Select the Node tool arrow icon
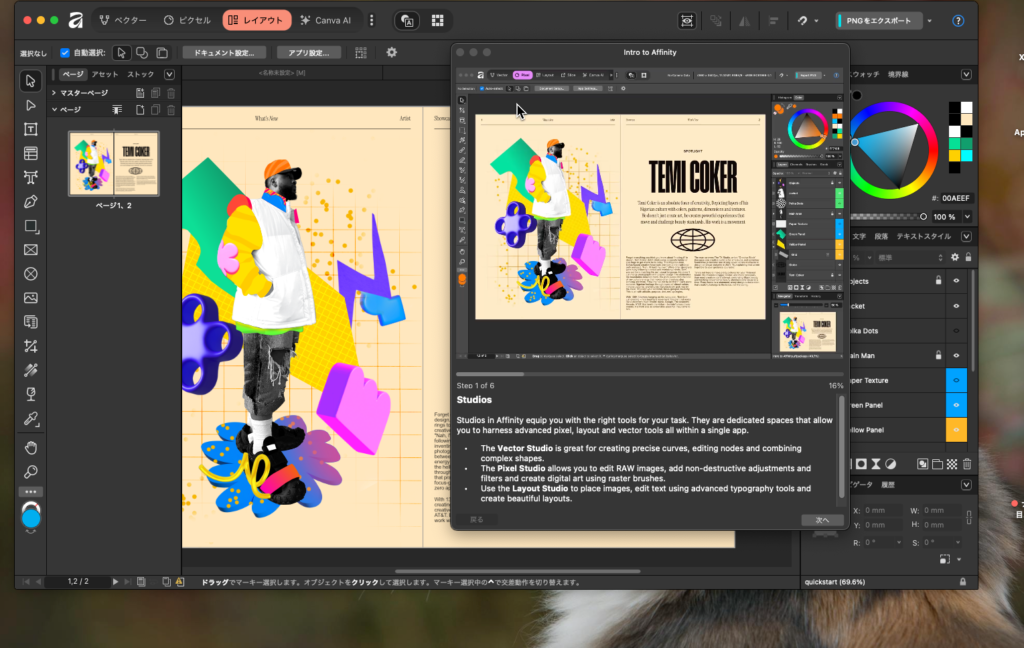This screenshot has height=648, width=1024. click(30, 105)
